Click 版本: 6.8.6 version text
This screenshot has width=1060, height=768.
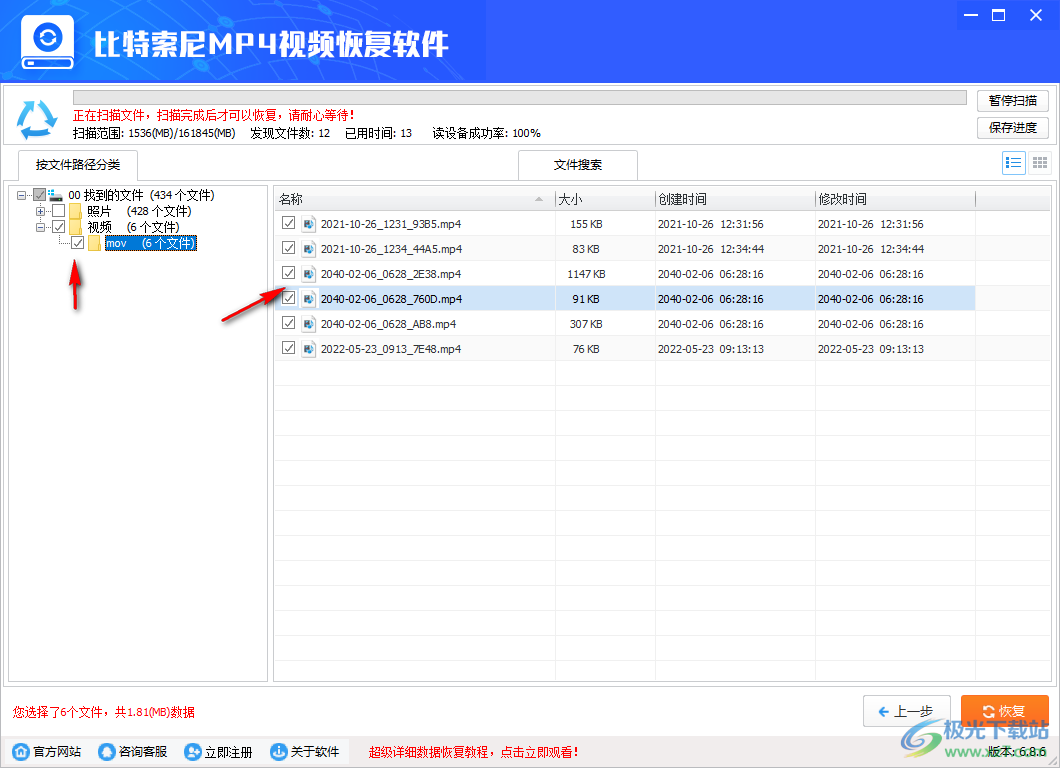click(1017, 752)
